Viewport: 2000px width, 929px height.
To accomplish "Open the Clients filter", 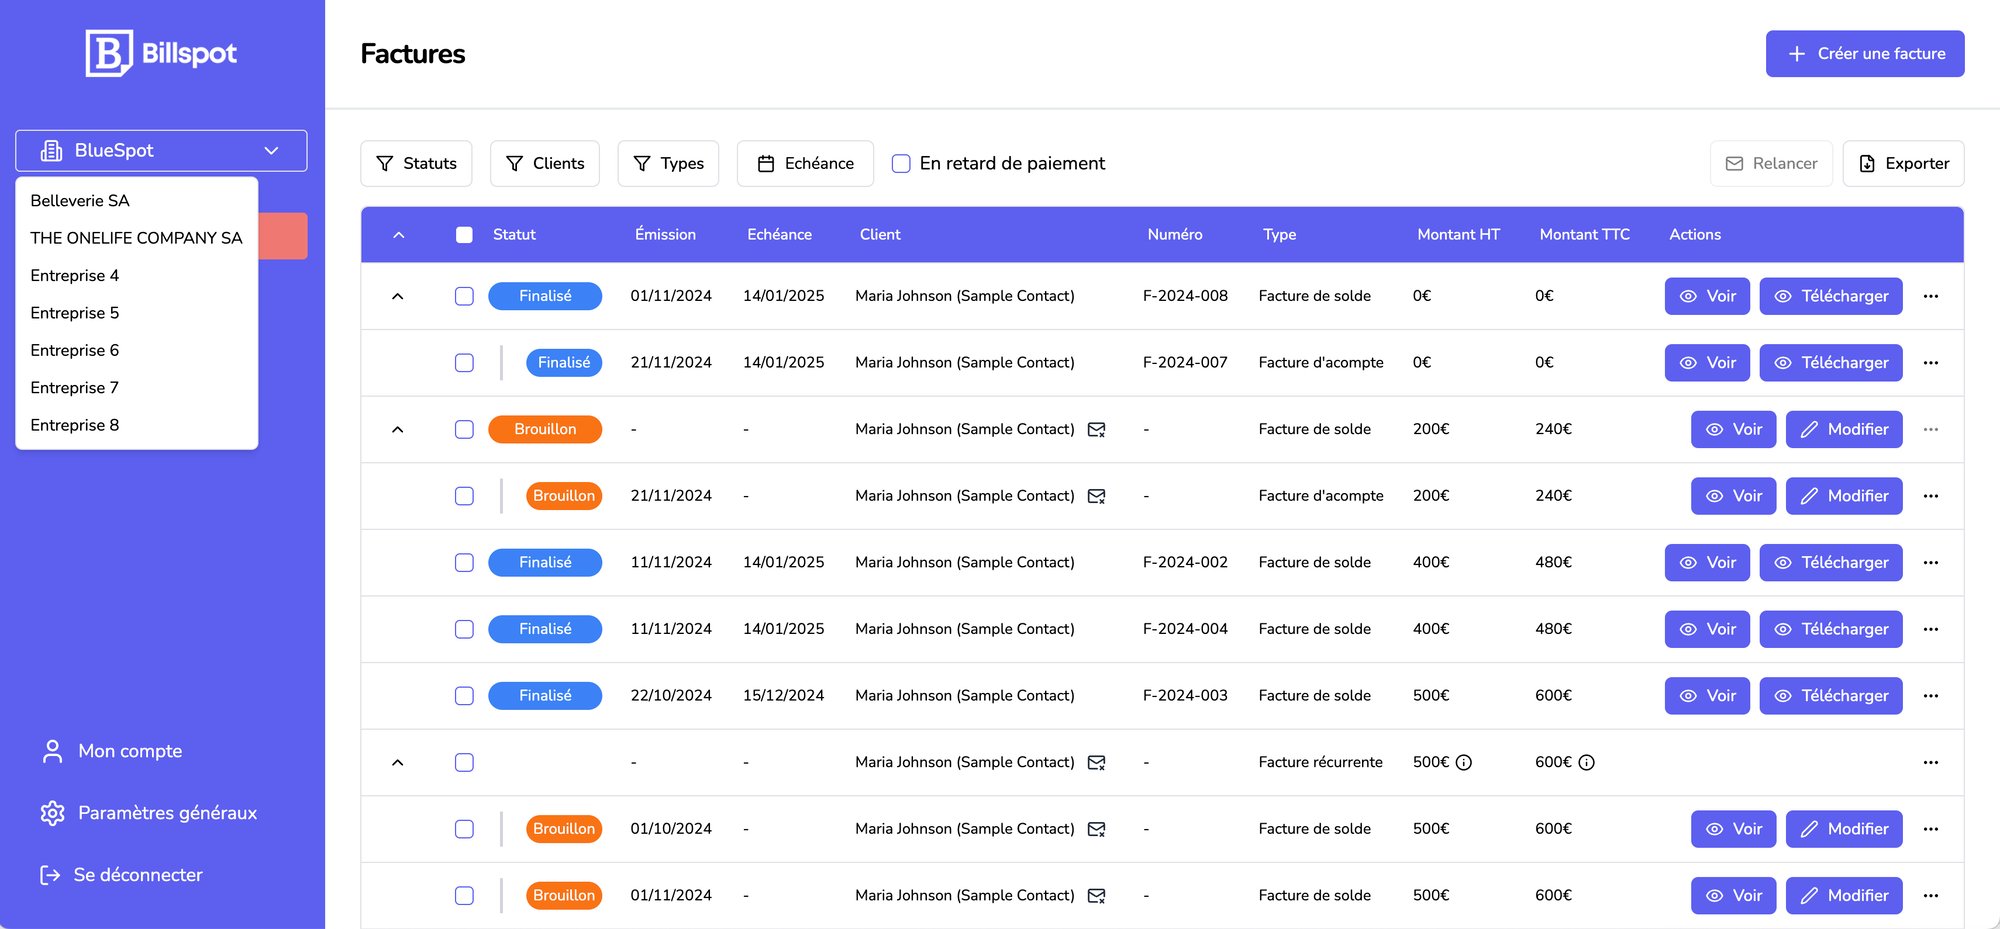I will click(x=545, y=163).
